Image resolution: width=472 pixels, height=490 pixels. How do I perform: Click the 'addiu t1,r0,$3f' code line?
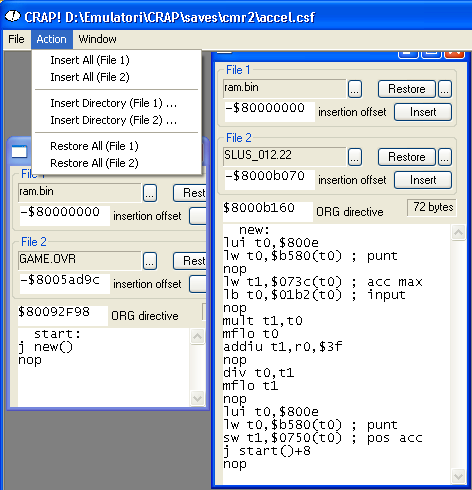point(283,347)
